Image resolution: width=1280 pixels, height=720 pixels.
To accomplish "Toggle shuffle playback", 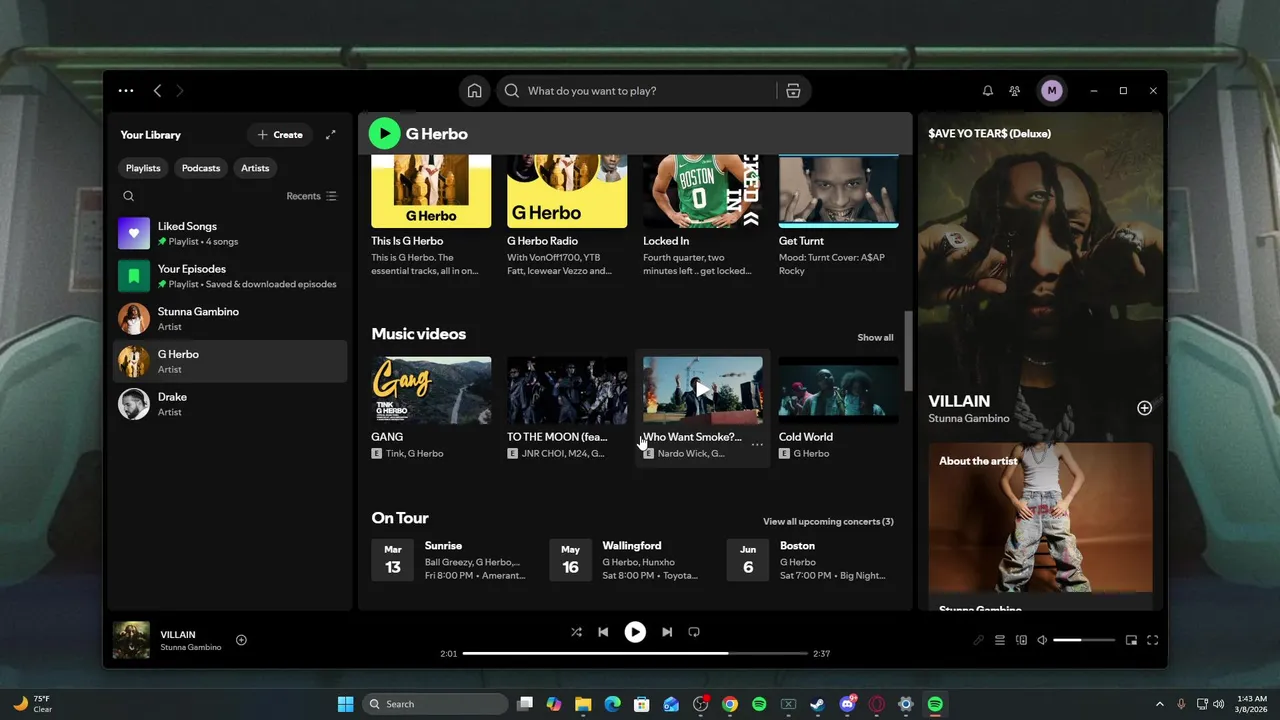I will point(576,632).
